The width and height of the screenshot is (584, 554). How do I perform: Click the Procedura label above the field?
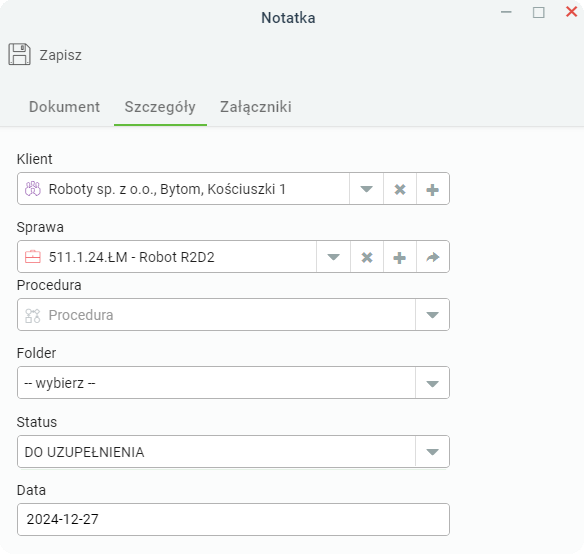tap(49, 285)
